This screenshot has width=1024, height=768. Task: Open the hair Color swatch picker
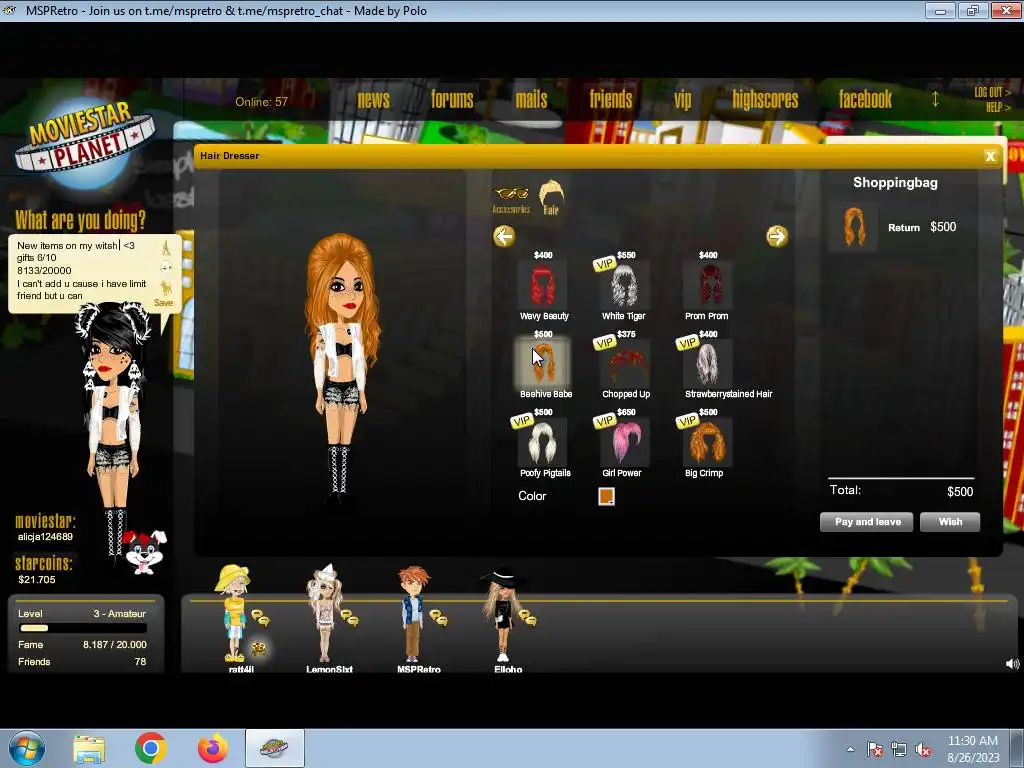(606, 496)
